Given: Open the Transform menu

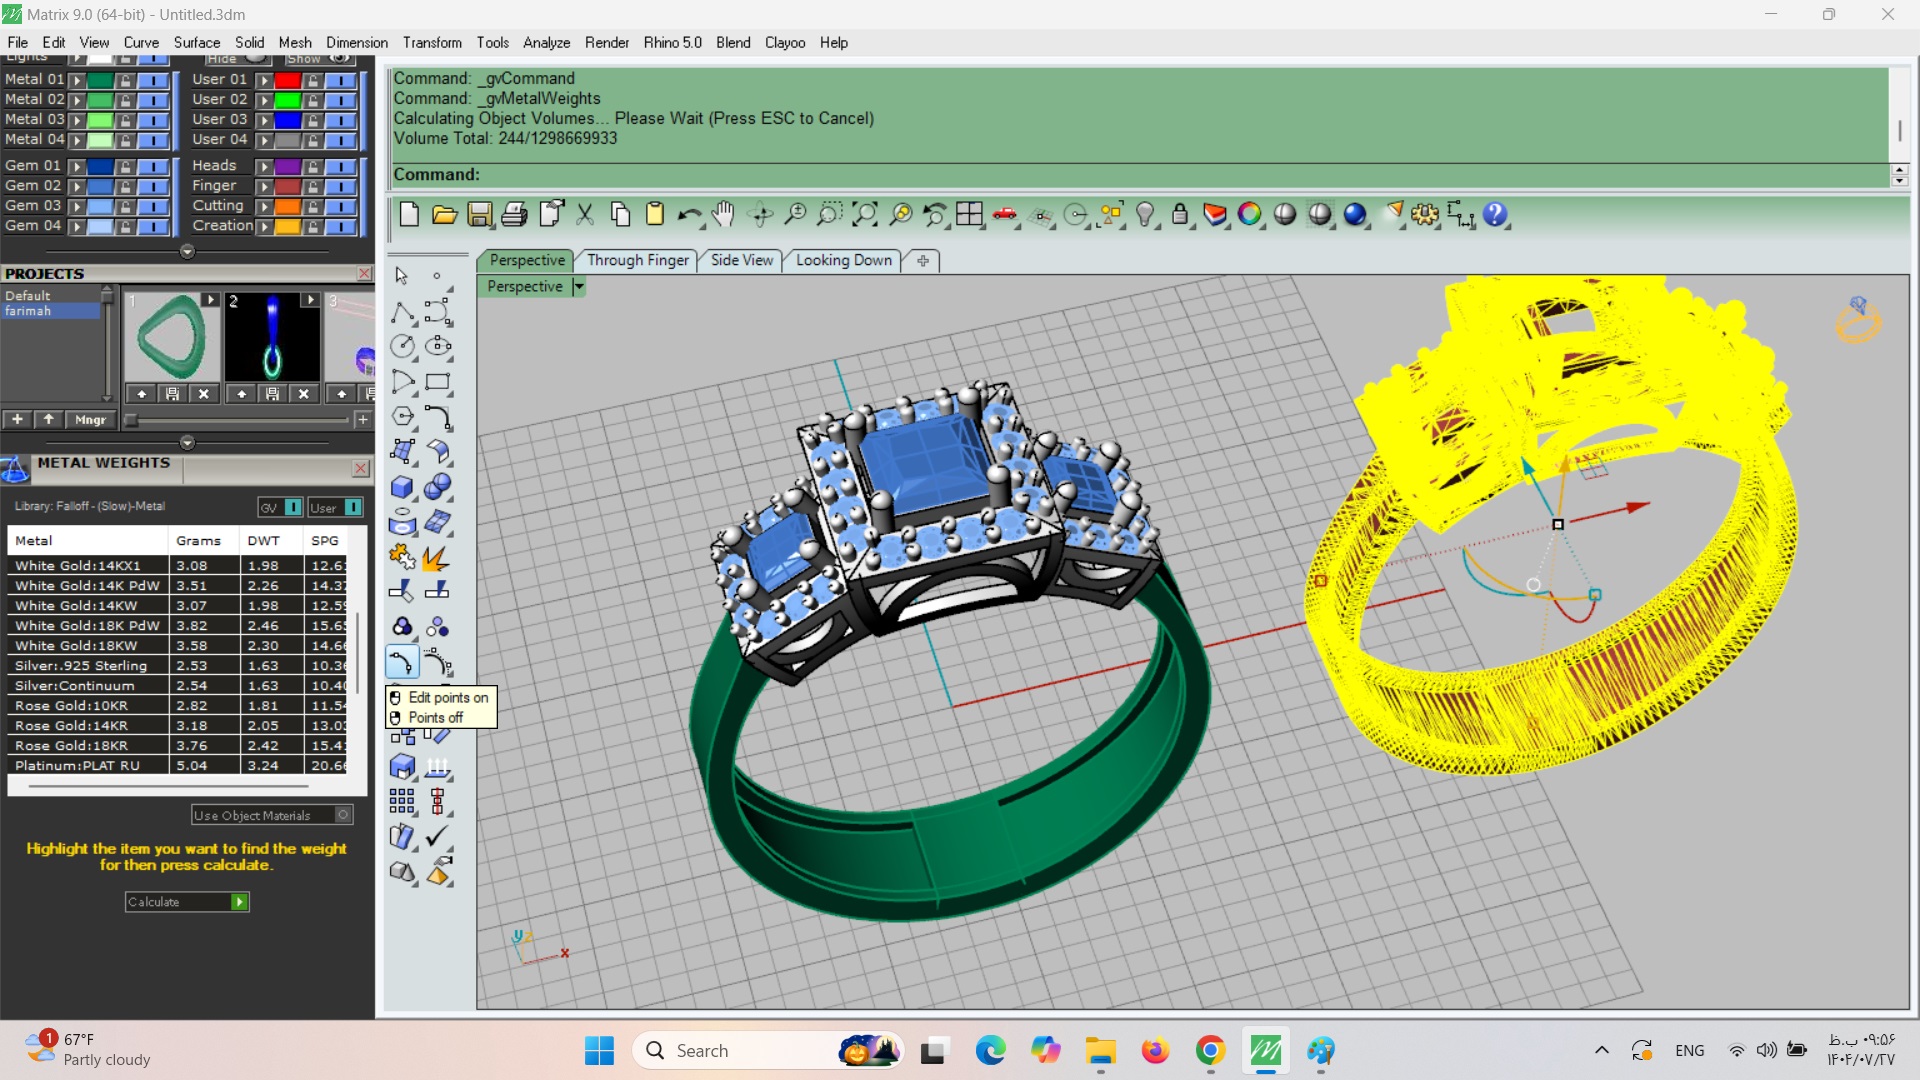Looking at the screenshot, I should point(432,43).
